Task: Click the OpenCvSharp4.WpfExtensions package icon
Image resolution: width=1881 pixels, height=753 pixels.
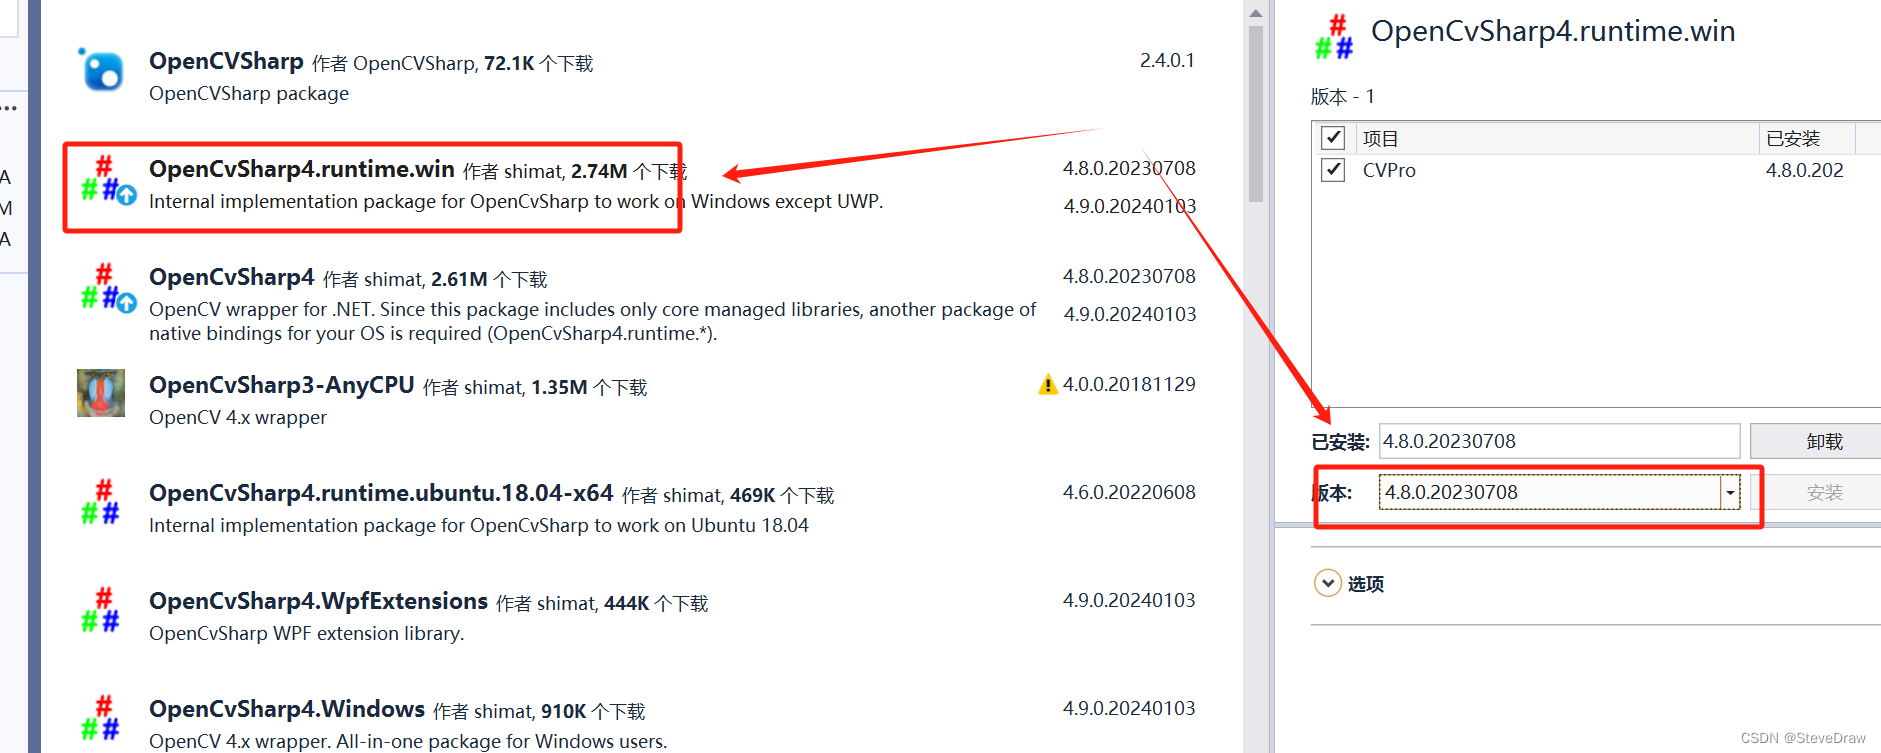Action: [101, 610]
